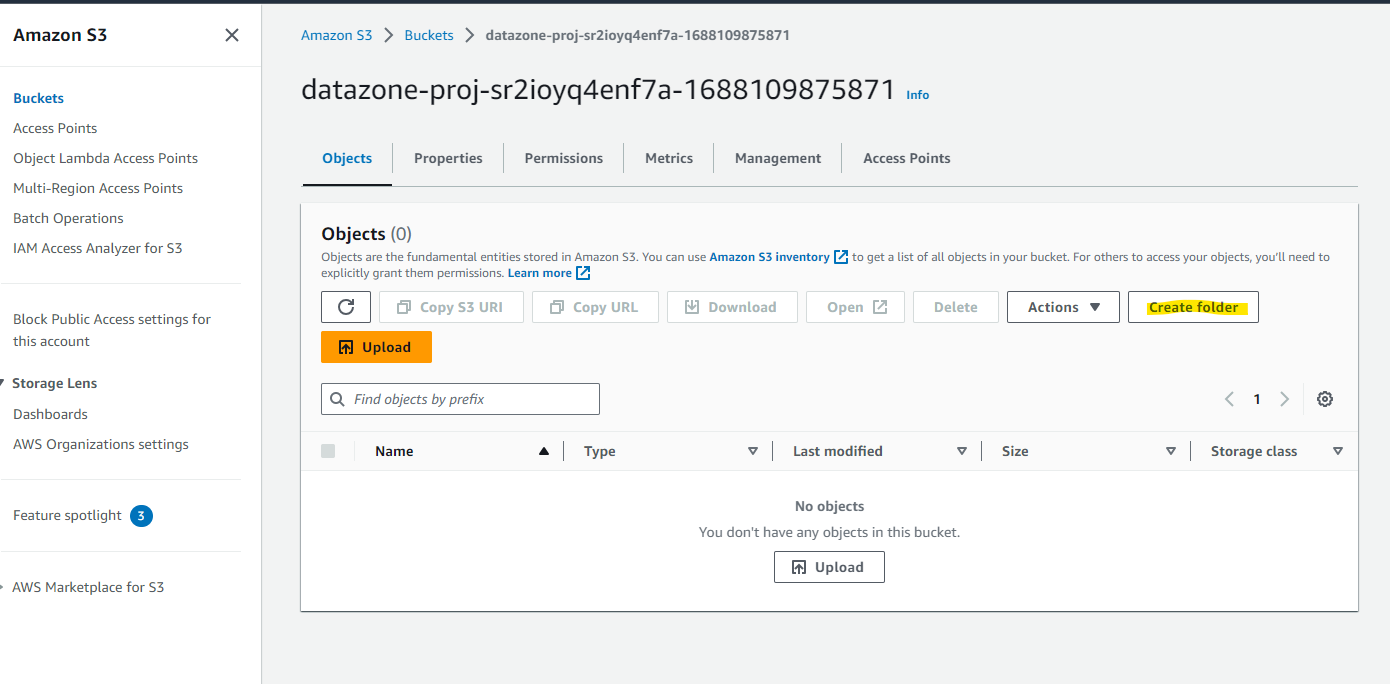The width and height of the screenshot is (1390, 684).
Task: Open the Management tab
Action: pos(778,158)
